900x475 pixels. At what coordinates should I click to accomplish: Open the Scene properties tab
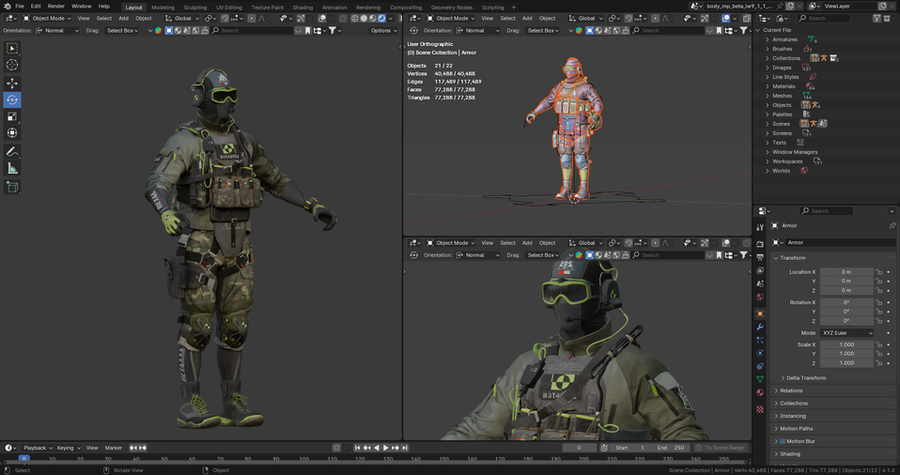760,284
